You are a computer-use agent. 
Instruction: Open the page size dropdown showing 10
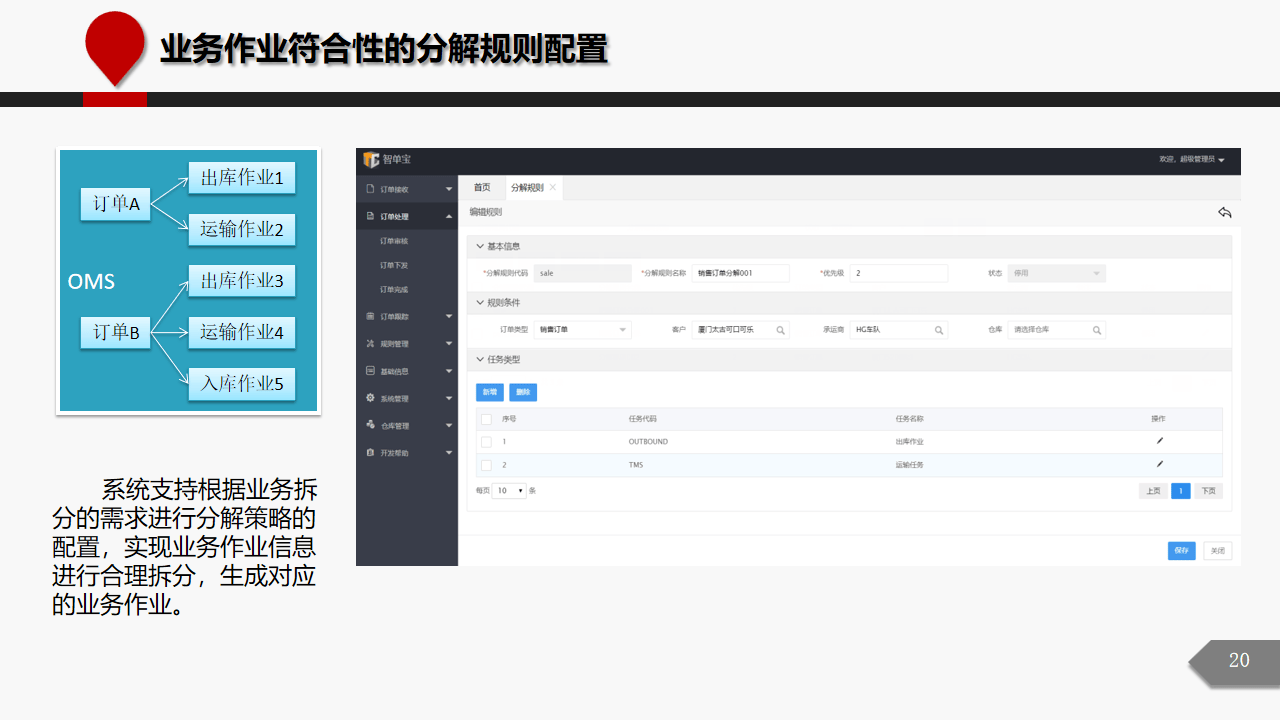tap(510, 491)
